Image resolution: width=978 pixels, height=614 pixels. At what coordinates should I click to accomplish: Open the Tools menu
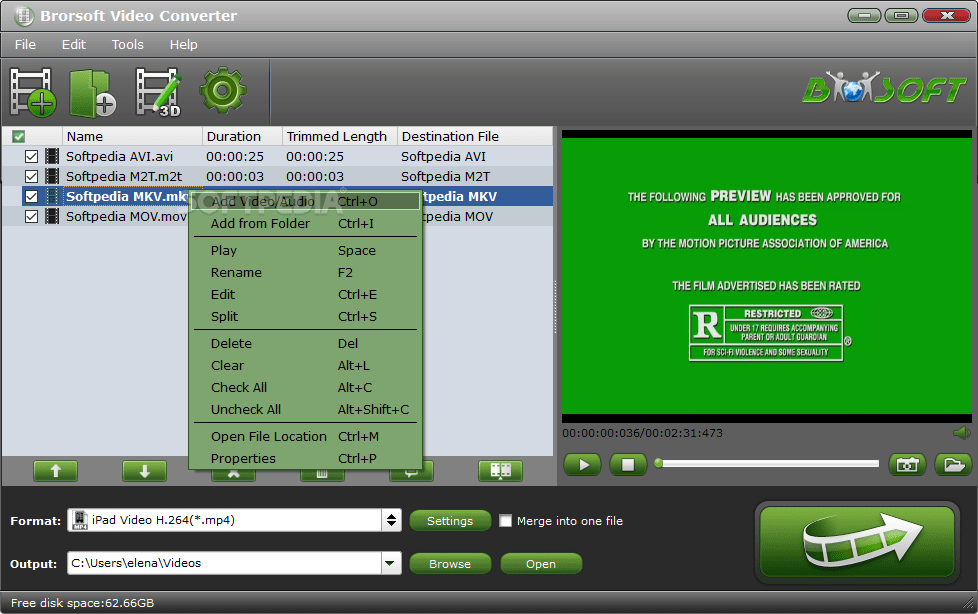click(x=127, y=44)
